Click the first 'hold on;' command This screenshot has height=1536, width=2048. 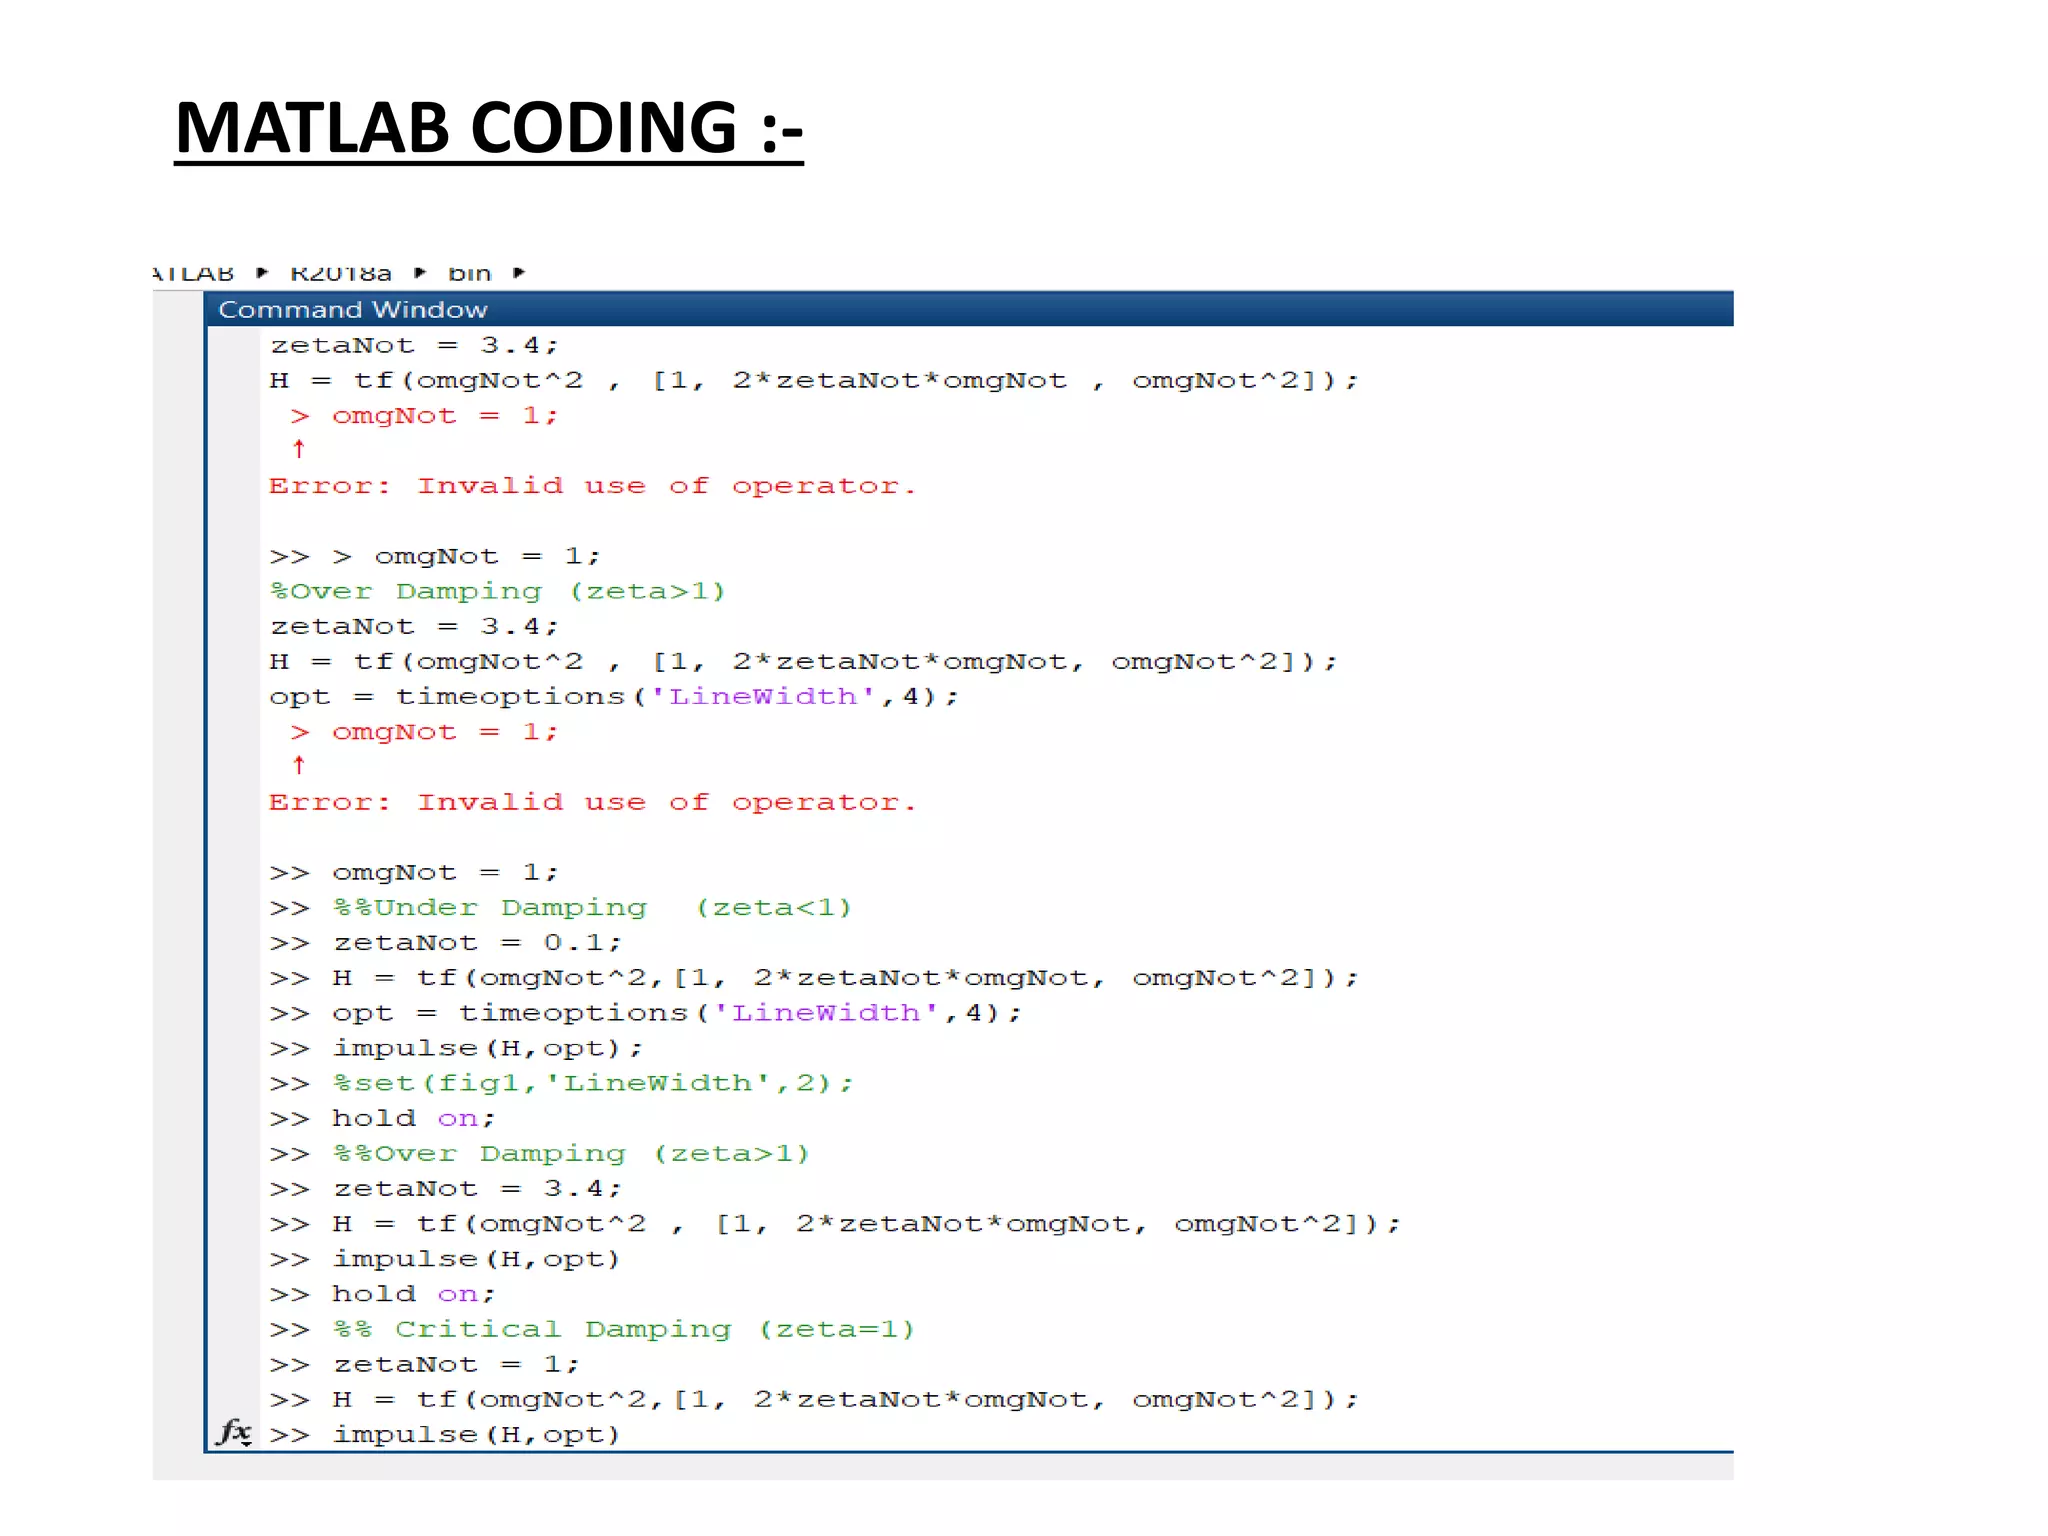pos(413,1118)
